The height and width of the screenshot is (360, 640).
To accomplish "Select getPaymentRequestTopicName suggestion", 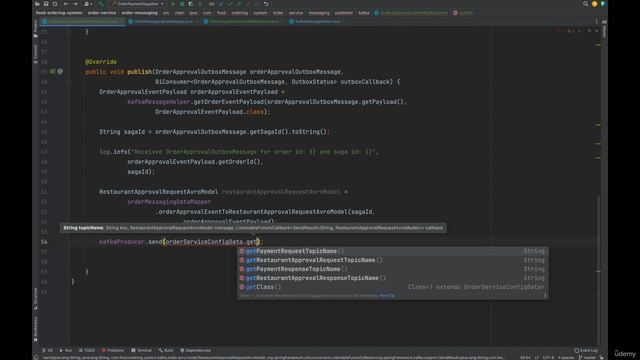I will click(x=393, y=251).
